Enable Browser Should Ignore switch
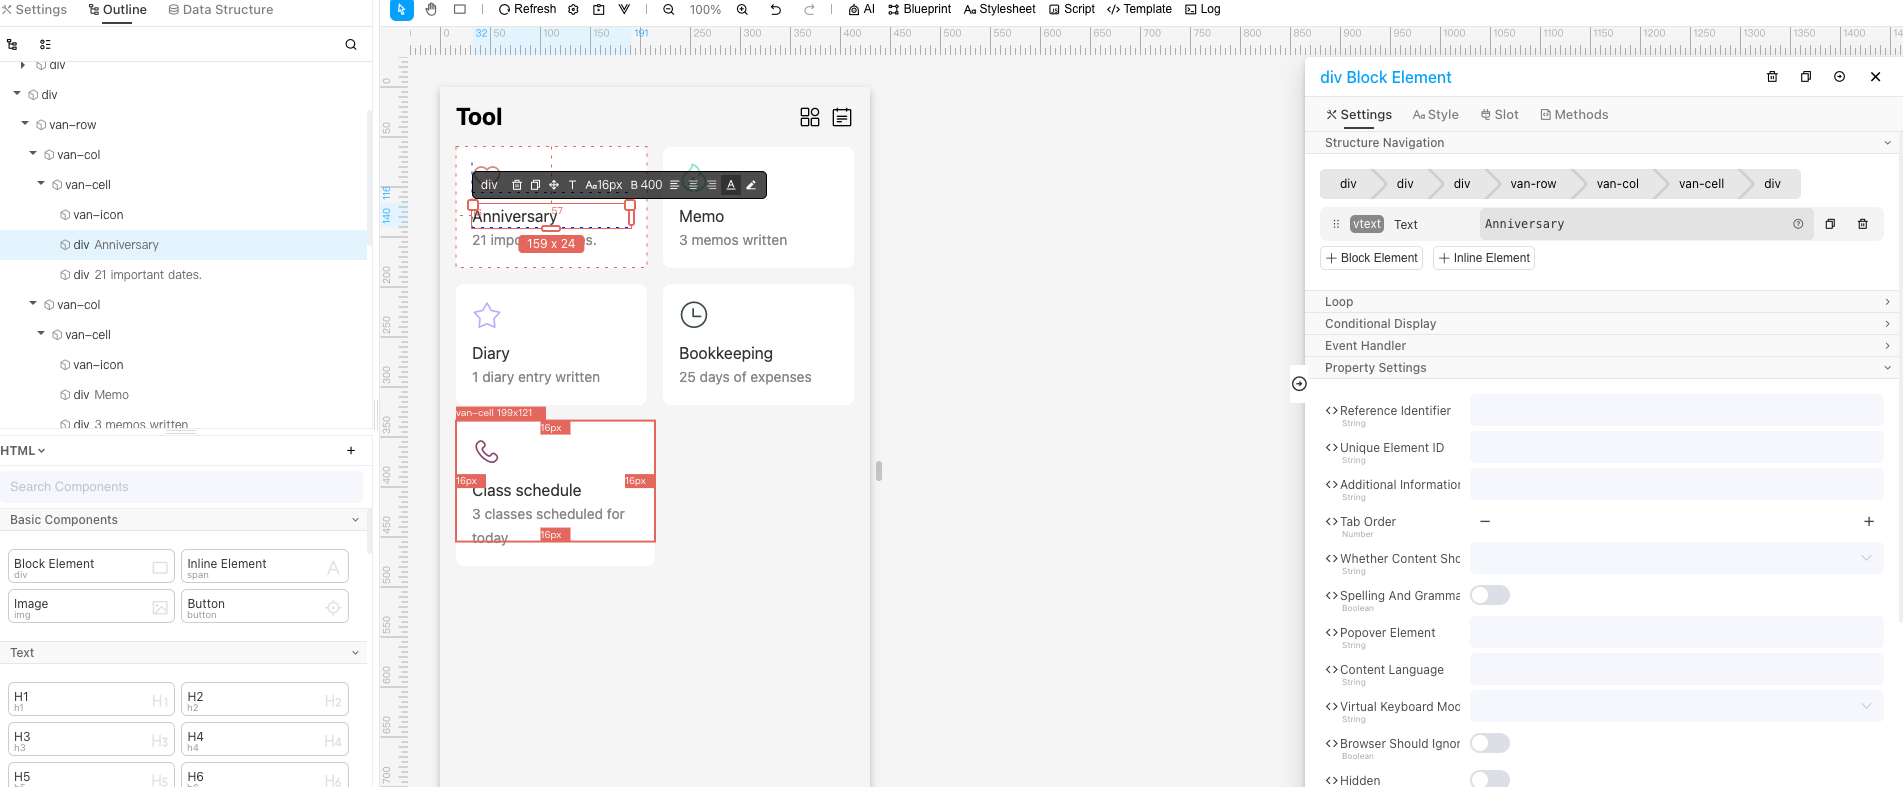Image resolution: width=1903 pixels, height=787 pixels. (x=1489, y=743)
